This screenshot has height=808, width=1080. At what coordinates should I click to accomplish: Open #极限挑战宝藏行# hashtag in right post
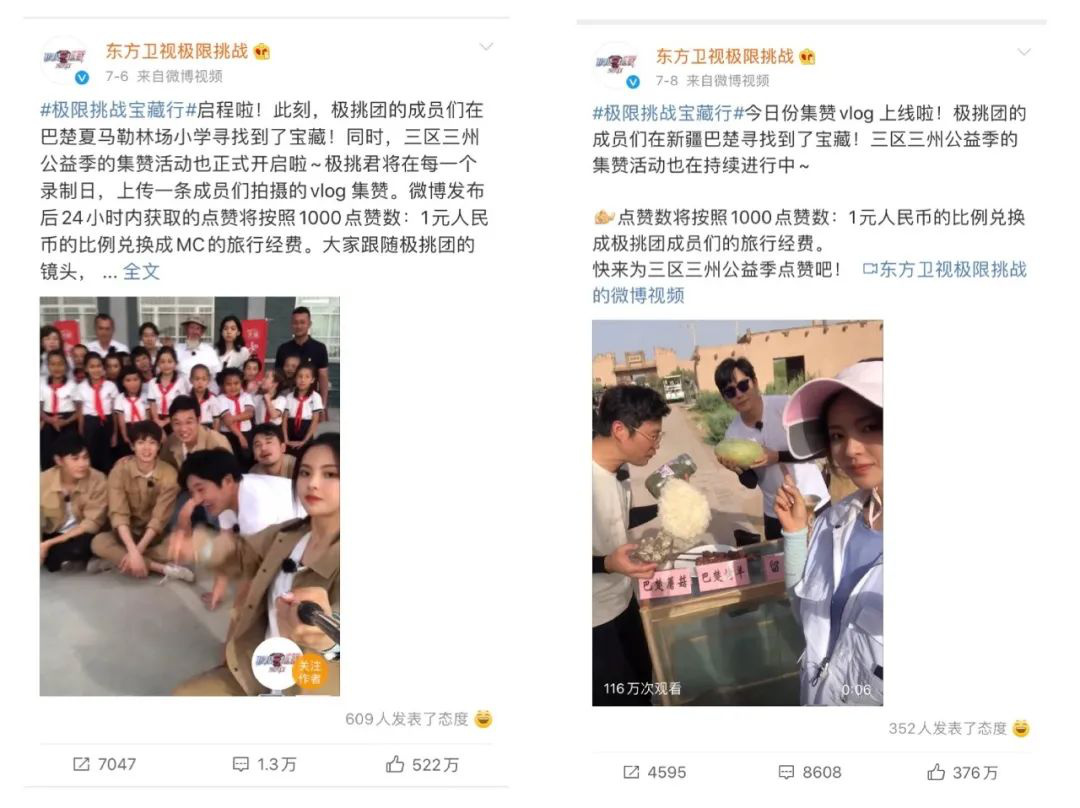667,113
